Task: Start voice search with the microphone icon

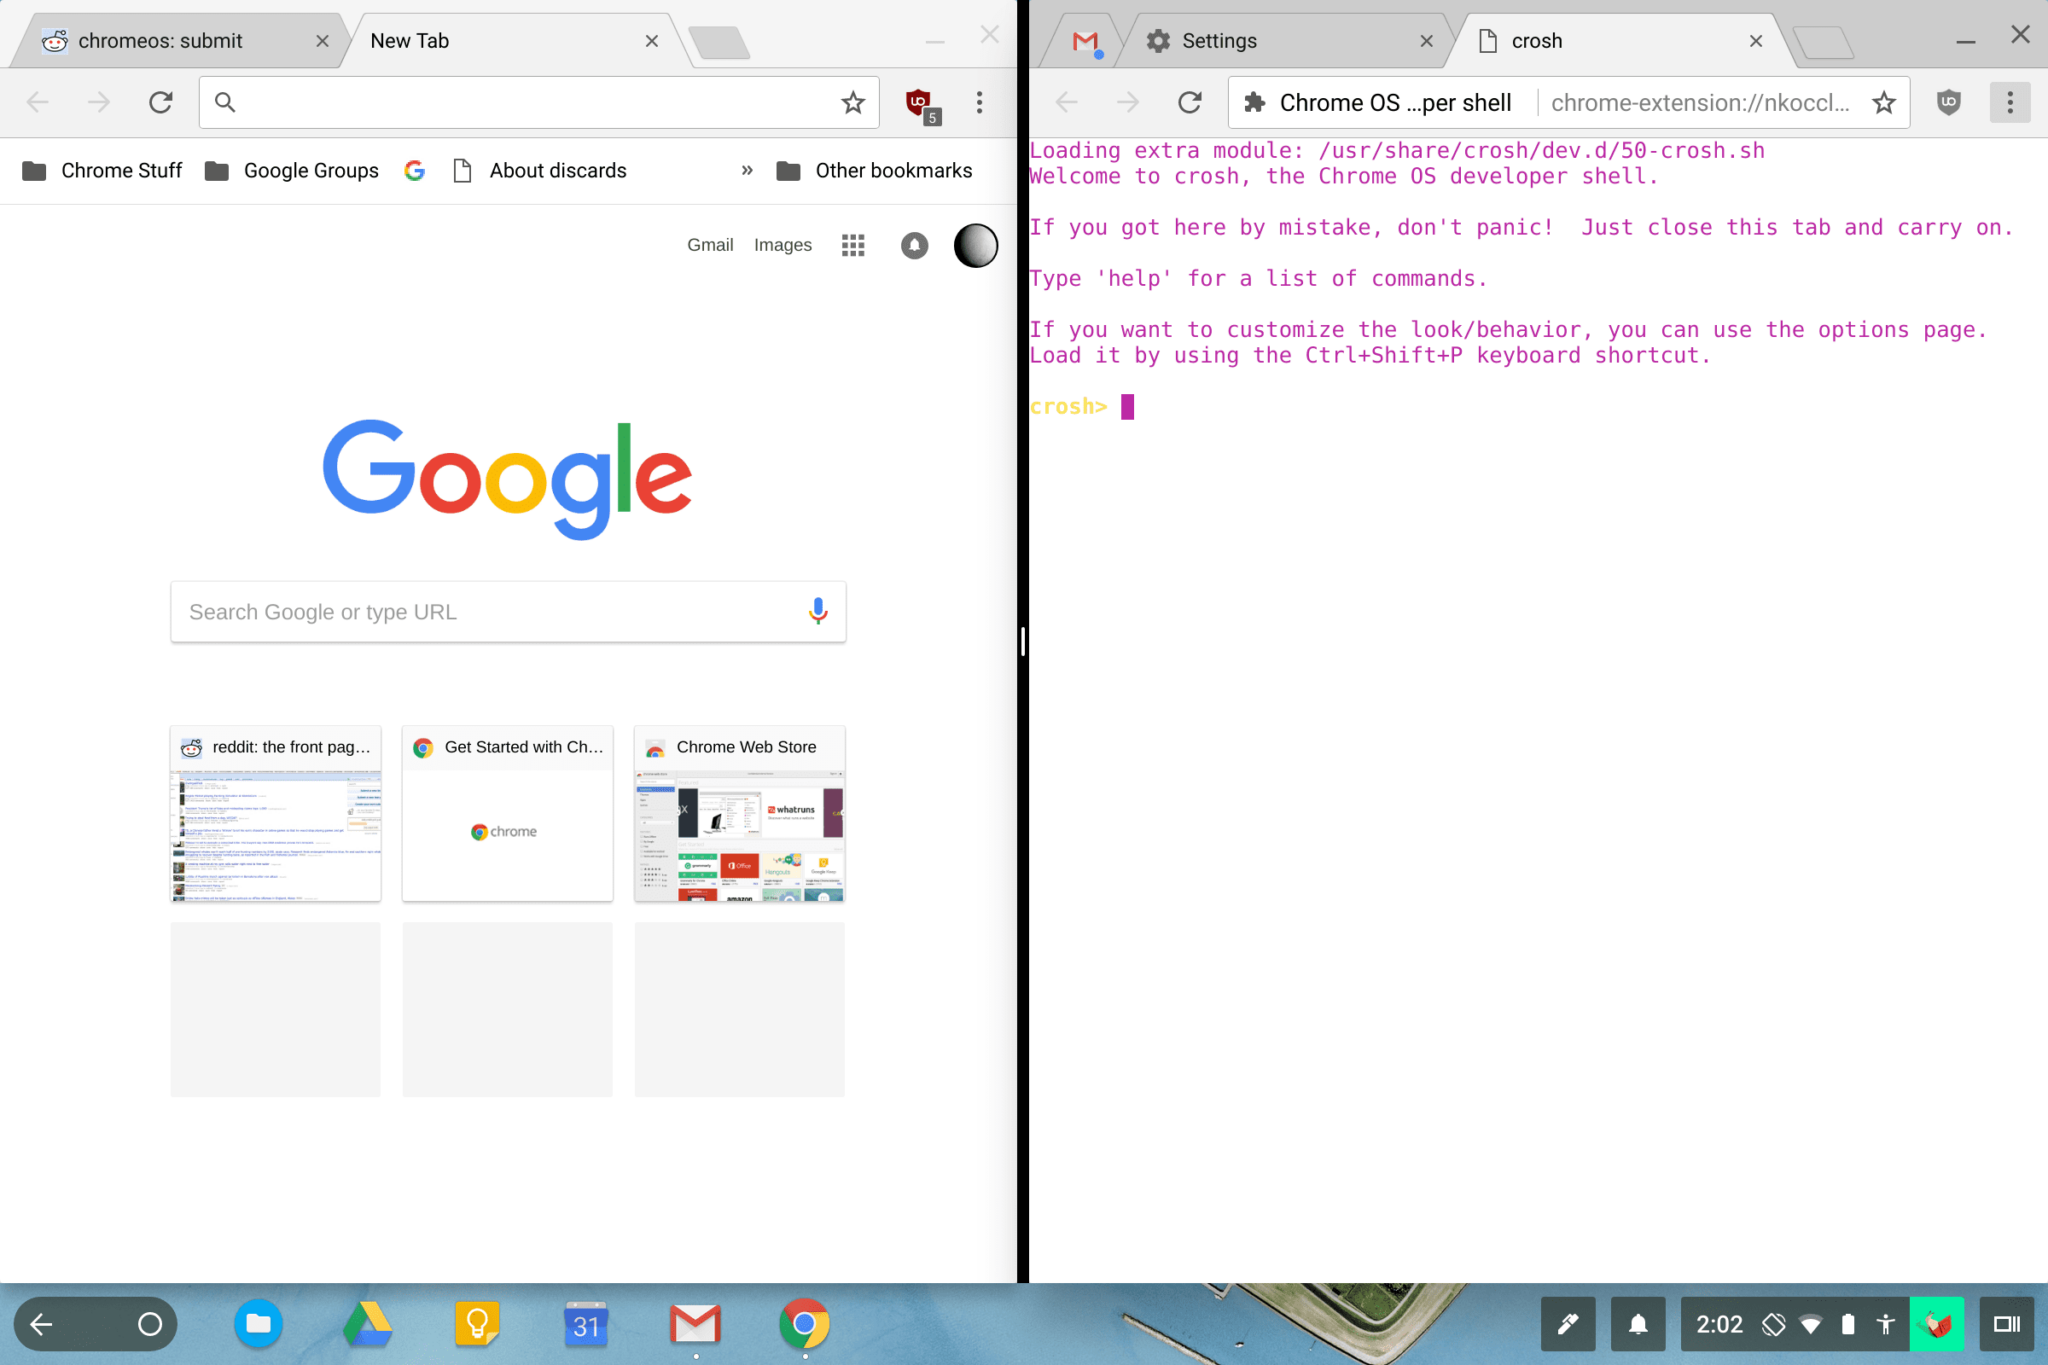Action: (x=818, y=611)
